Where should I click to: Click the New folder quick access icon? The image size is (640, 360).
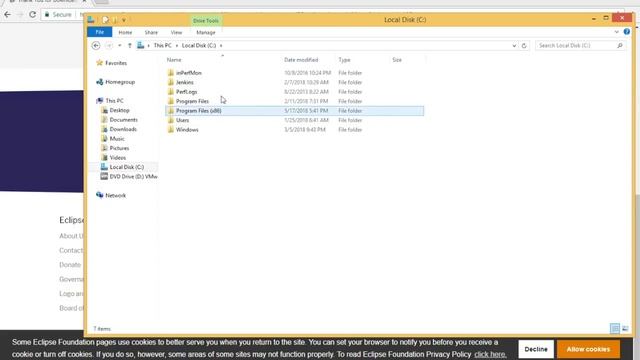[x=115, y=20]
